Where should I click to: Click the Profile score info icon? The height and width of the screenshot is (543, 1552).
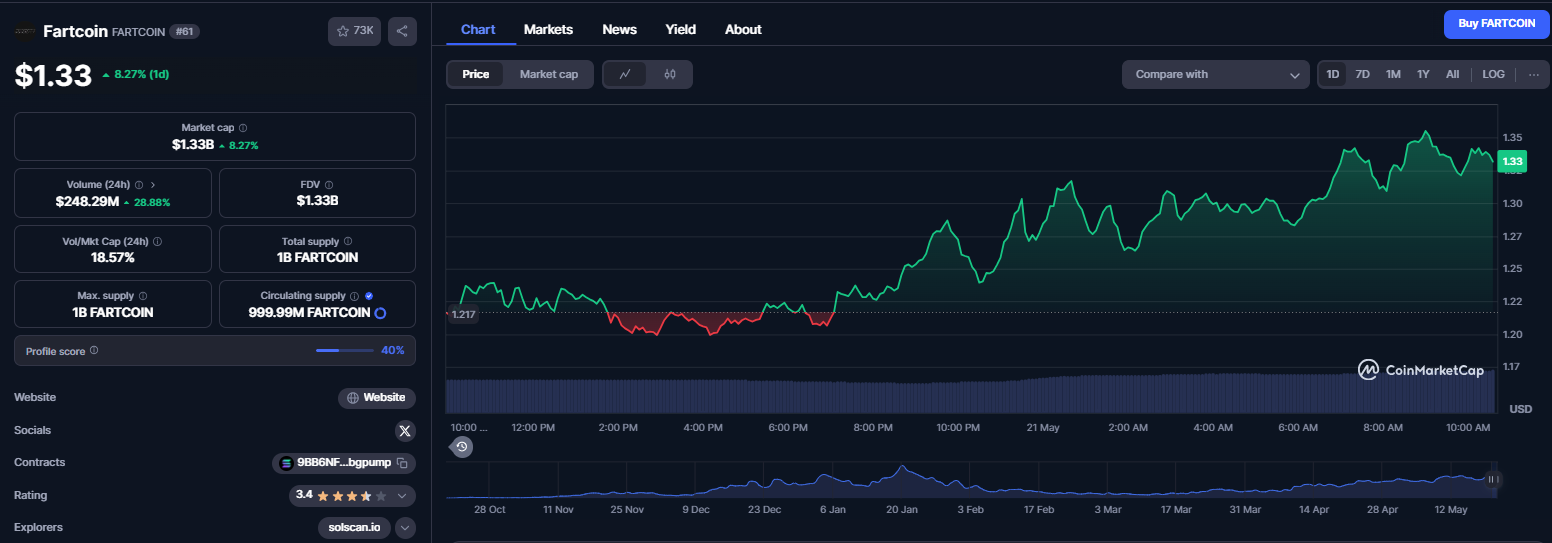(94, 351)
